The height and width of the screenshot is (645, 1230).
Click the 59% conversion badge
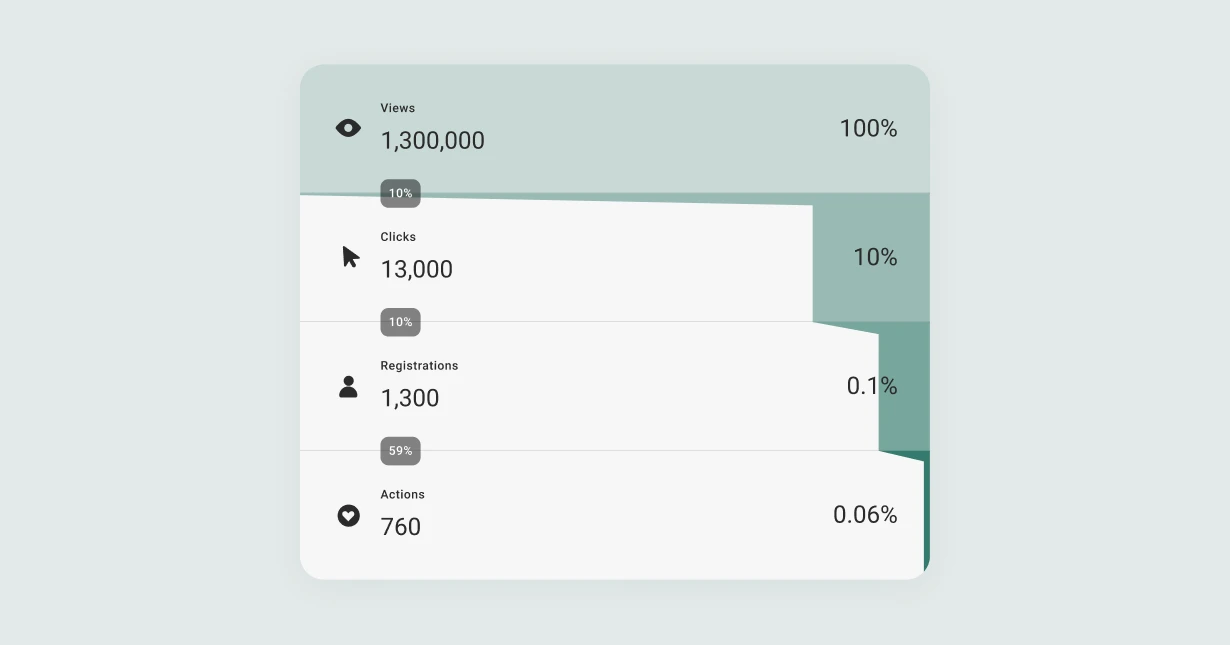click(400, 451)
